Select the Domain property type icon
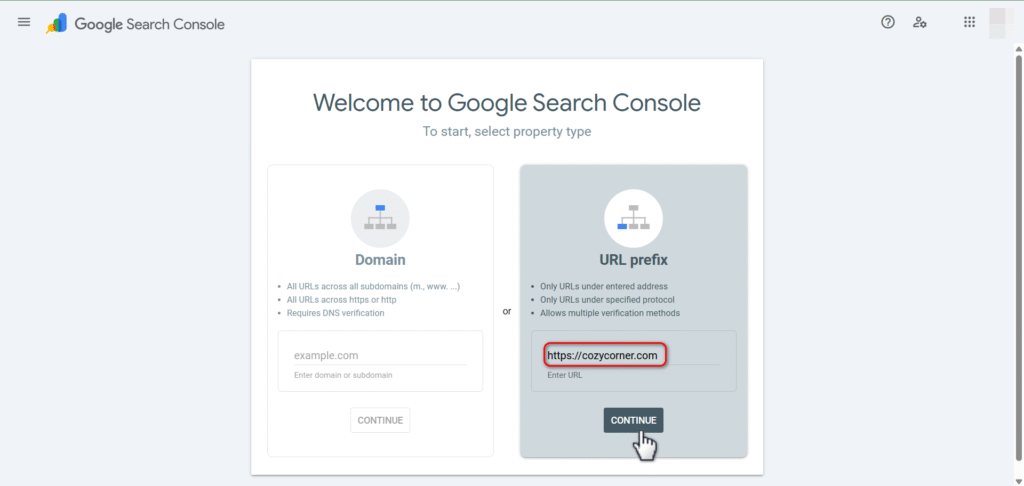The image size is (1024, 486). coord(380,218)
